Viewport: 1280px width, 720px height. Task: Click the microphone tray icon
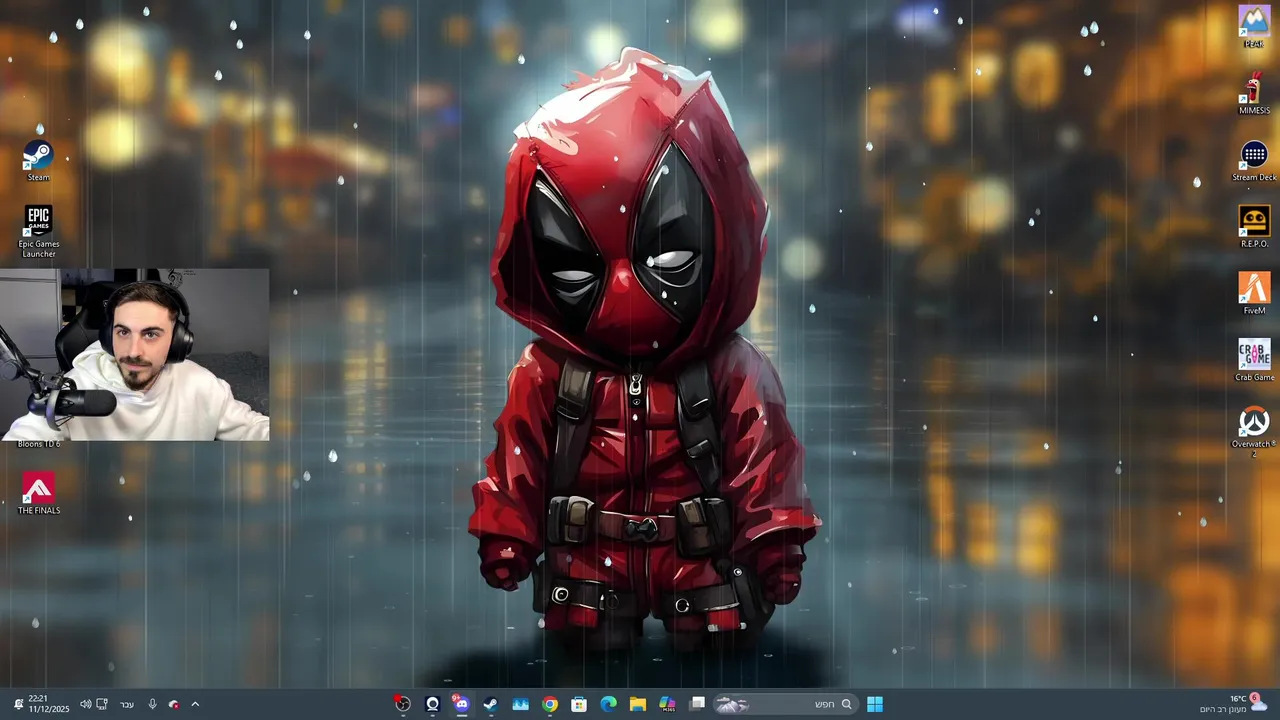pyautogui.click(x=152, y=704)
